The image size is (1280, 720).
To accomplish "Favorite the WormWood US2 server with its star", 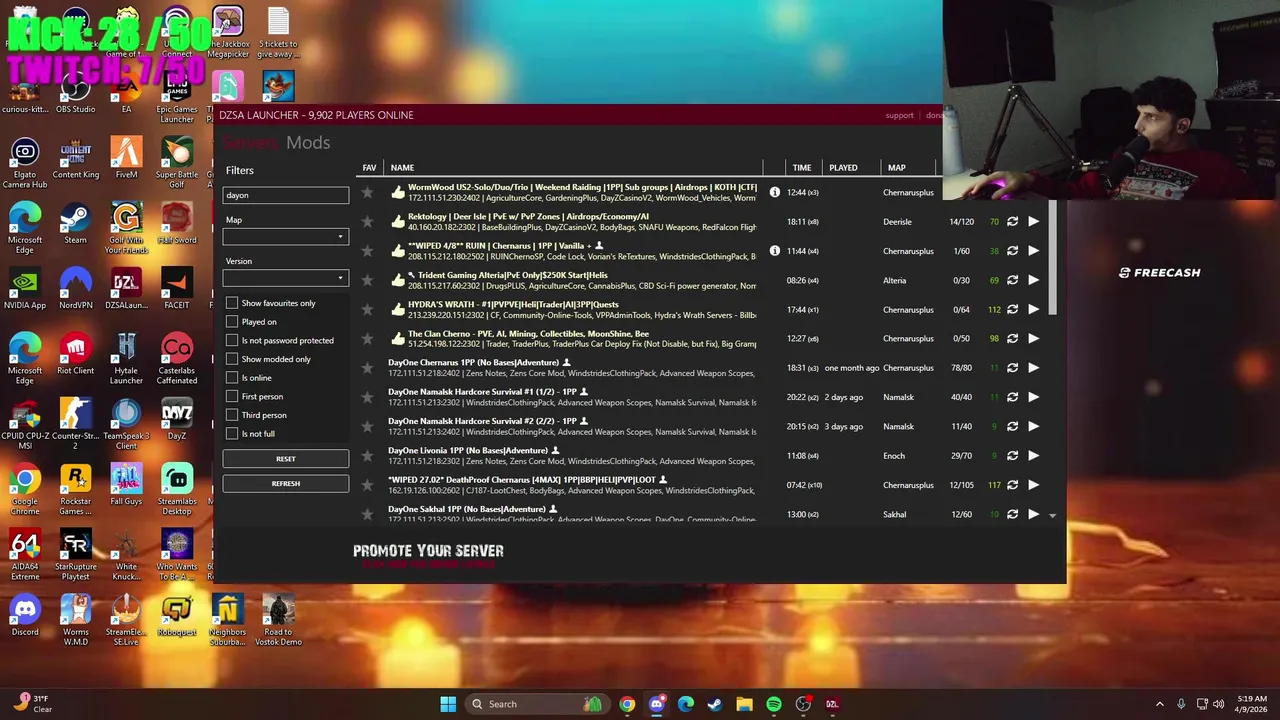I will (x=367, y=192).
